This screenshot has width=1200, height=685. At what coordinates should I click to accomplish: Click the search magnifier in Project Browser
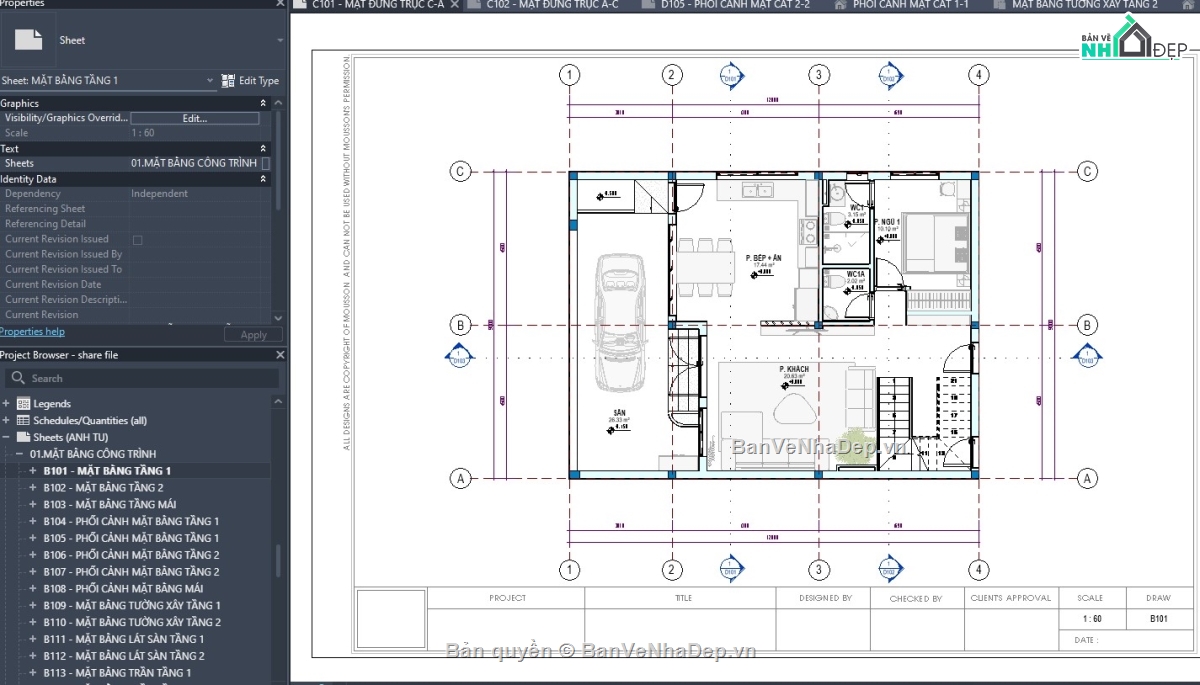(17, 379)
